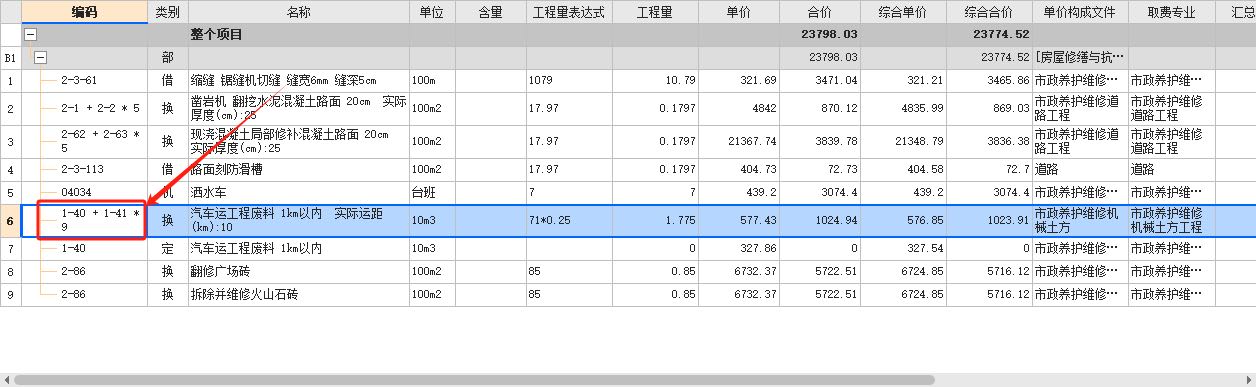Click total price 870.12

click(820, 108)
